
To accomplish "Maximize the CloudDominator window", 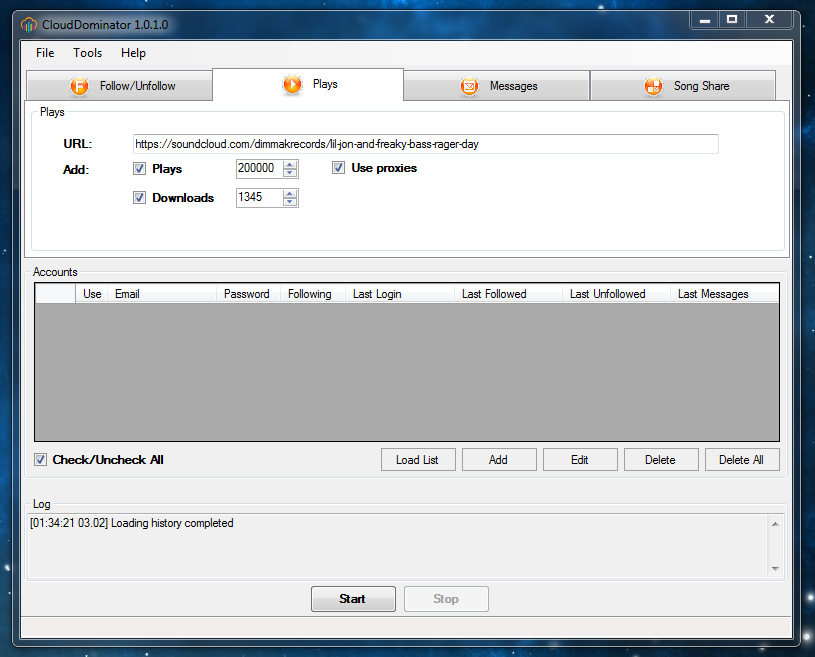I will [732, 20].
